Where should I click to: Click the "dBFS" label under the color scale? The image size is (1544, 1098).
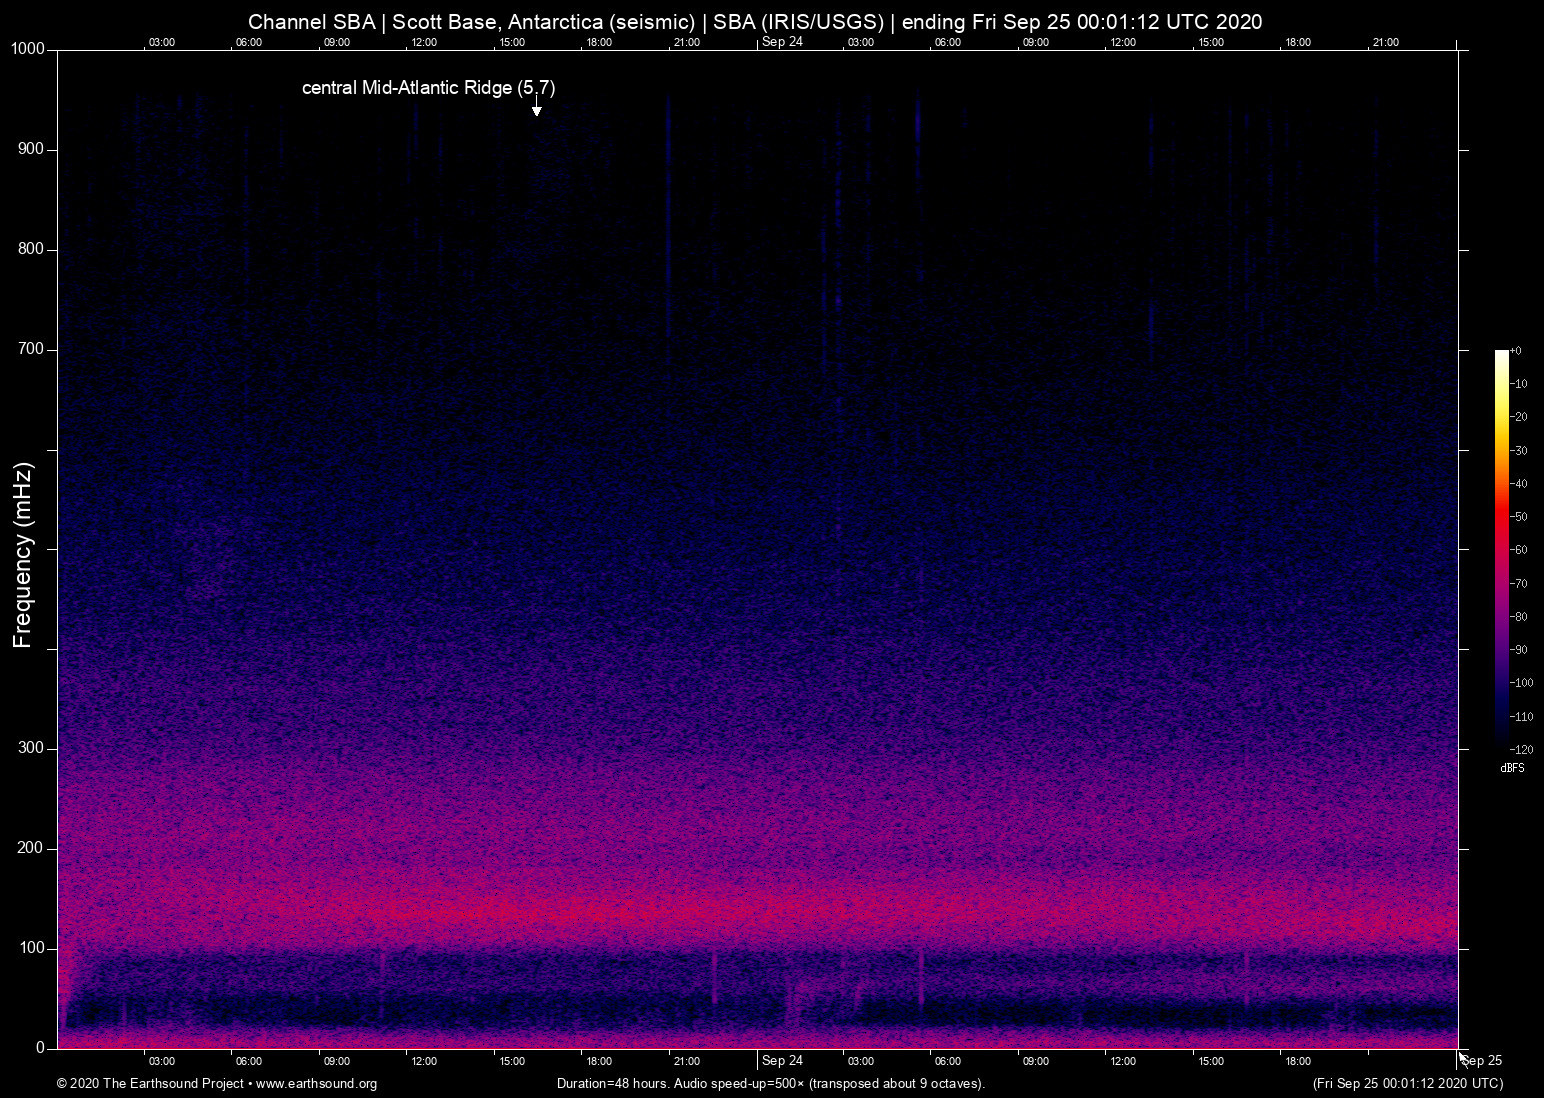pos(1512,768)
